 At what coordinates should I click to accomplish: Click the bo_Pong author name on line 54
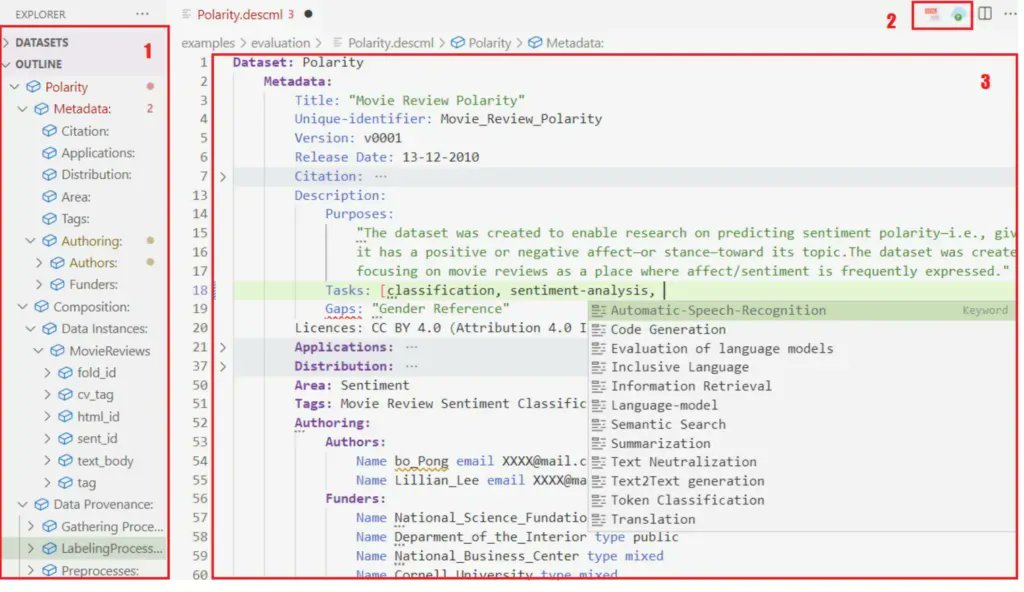tap(421, 461)
